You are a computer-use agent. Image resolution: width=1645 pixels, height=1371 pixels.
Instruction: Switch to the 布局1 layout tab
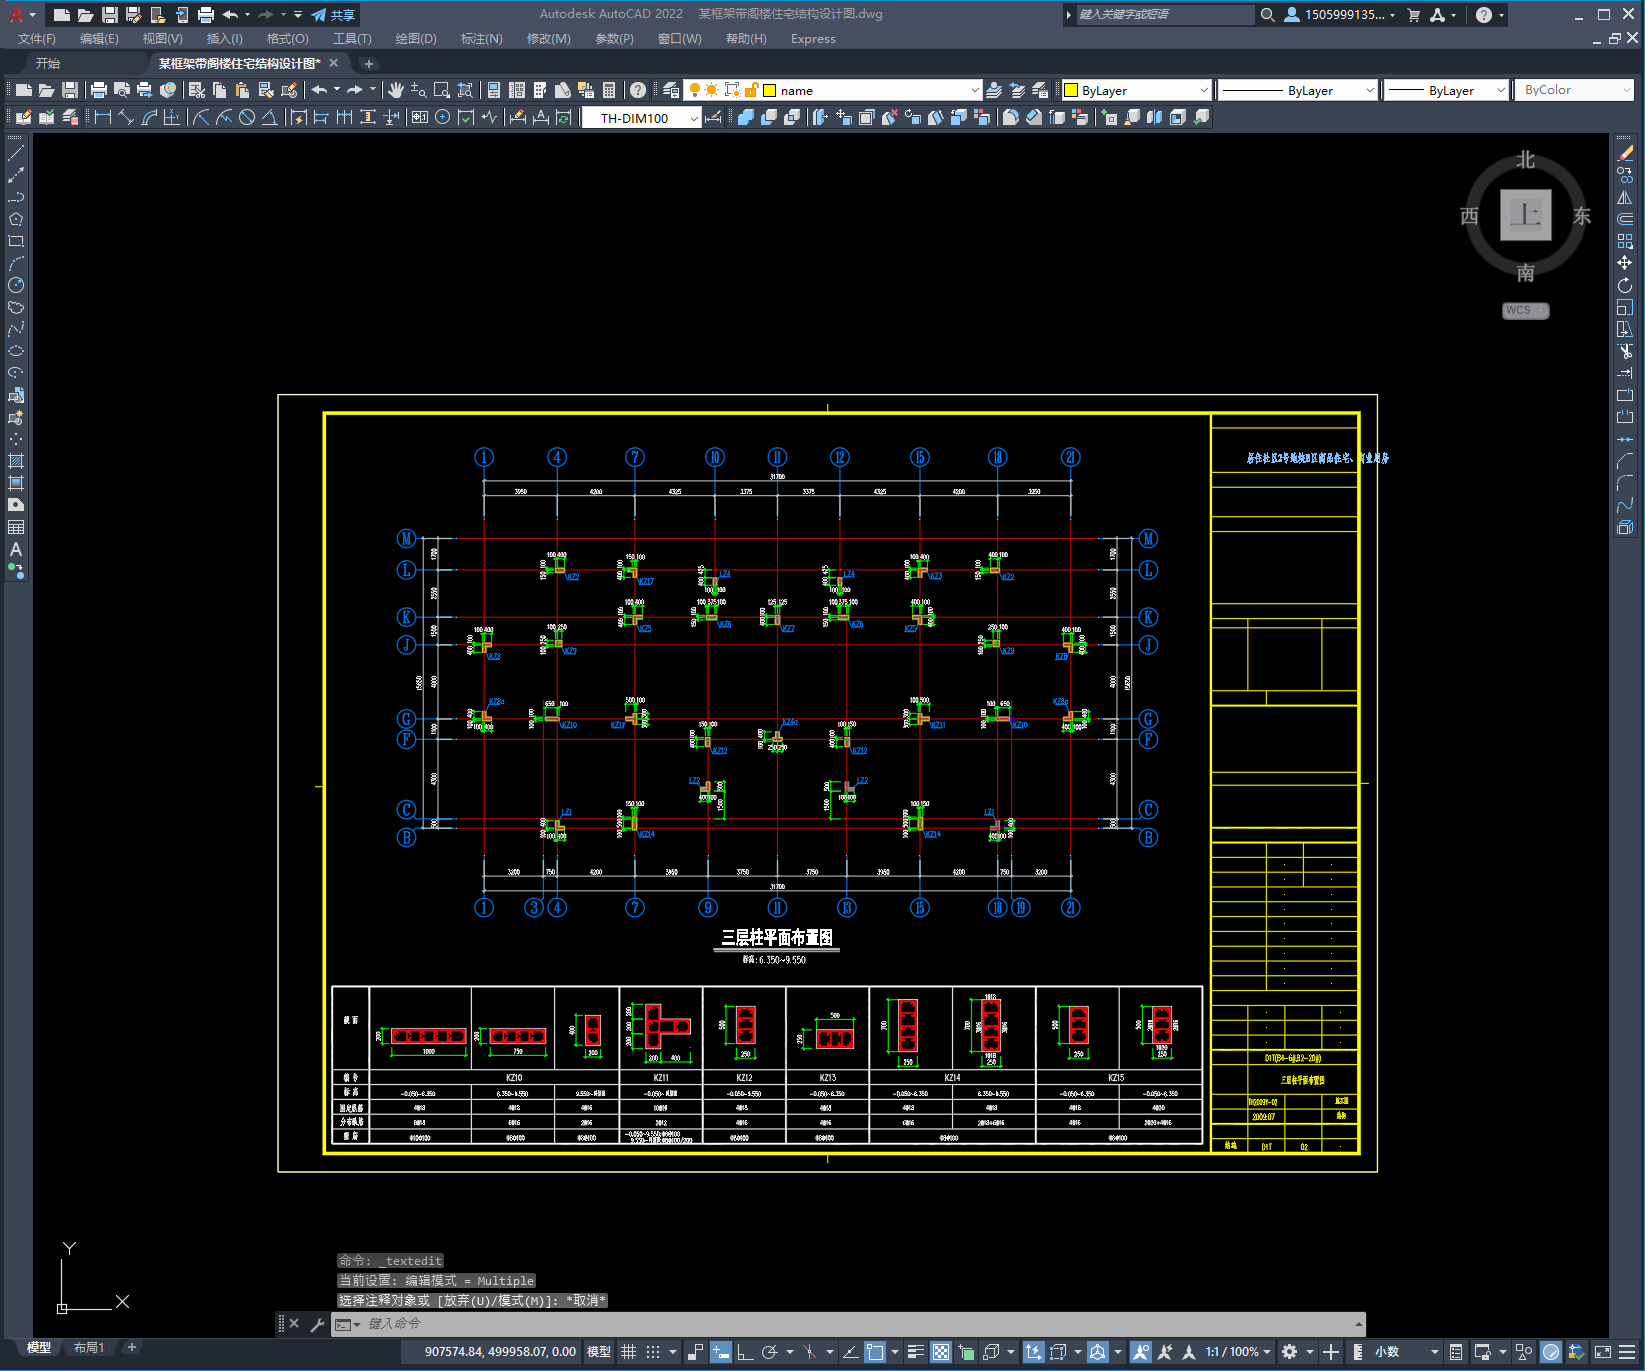click(x=89, y=1348)
